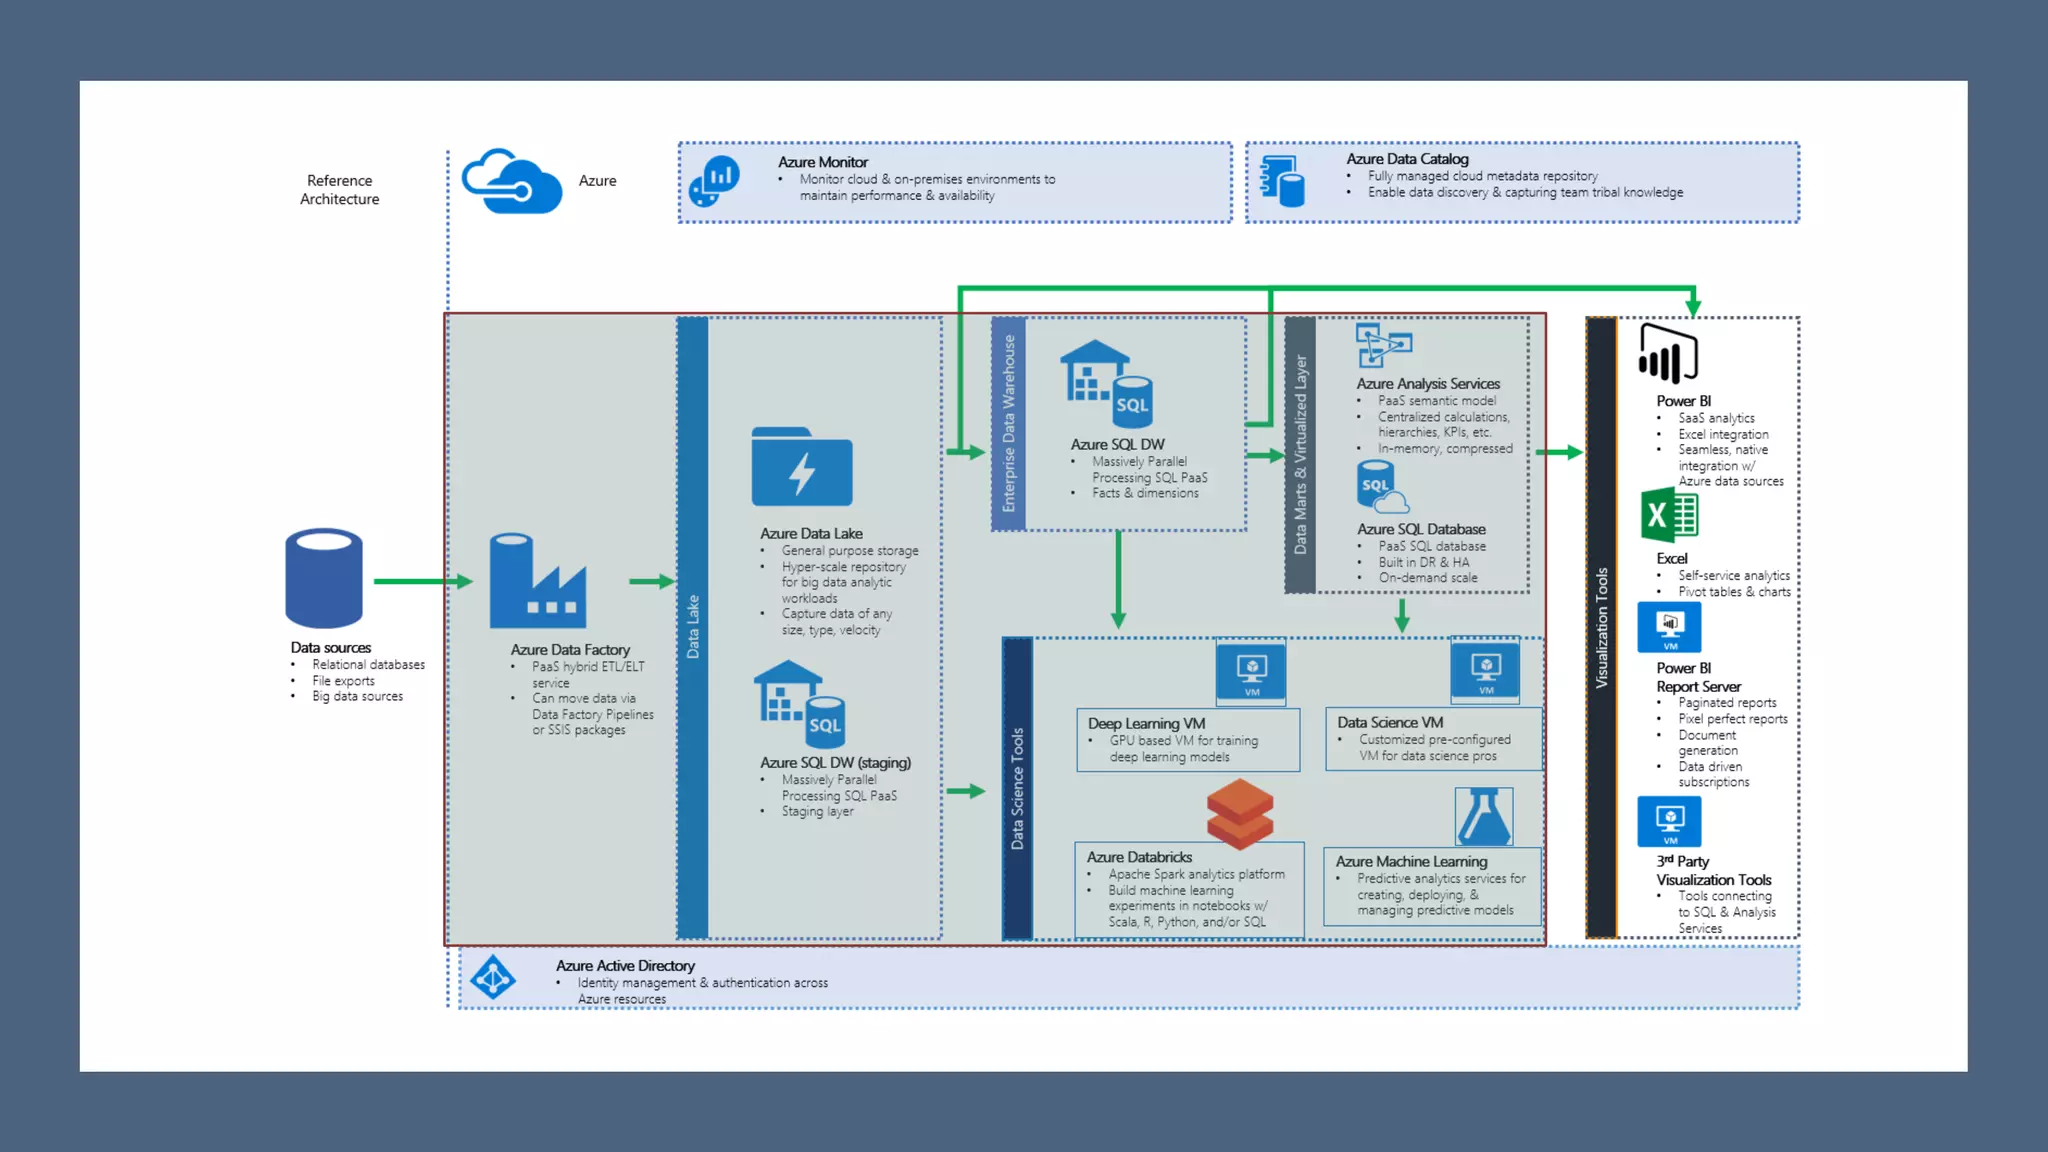The image size is (2048, 1152).
Task: Click the Data sources database cylinder
Action: tap(324, 578)
